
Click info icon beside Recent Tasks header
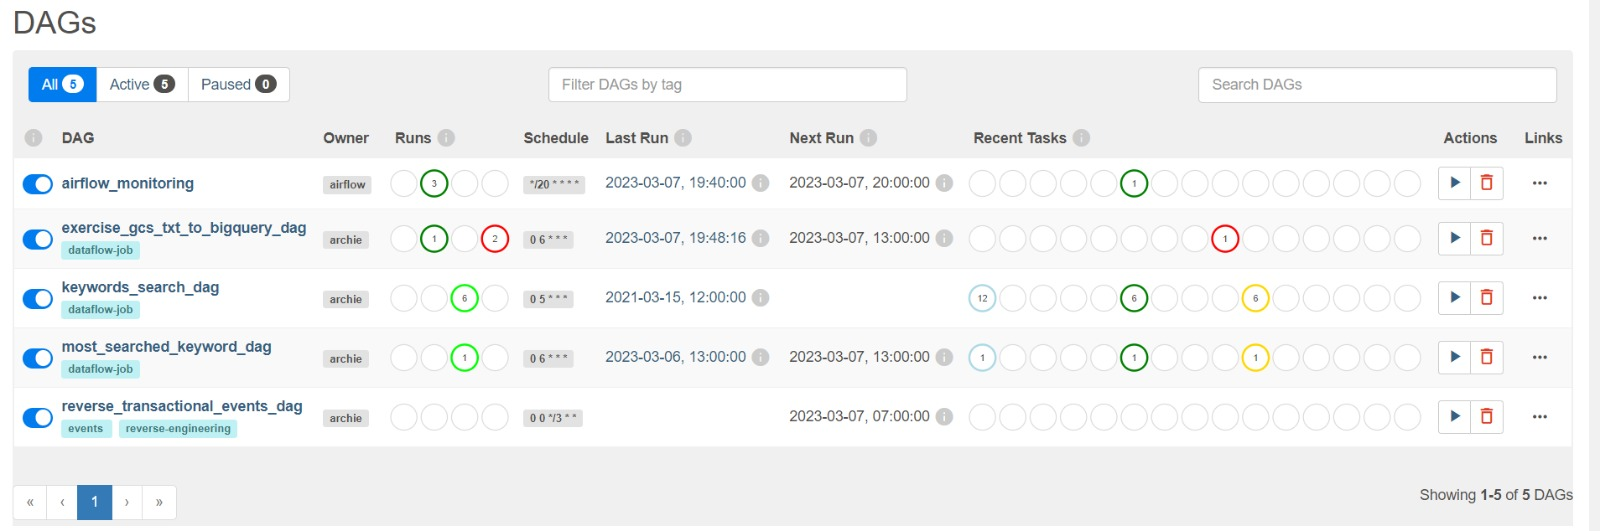1081,138
